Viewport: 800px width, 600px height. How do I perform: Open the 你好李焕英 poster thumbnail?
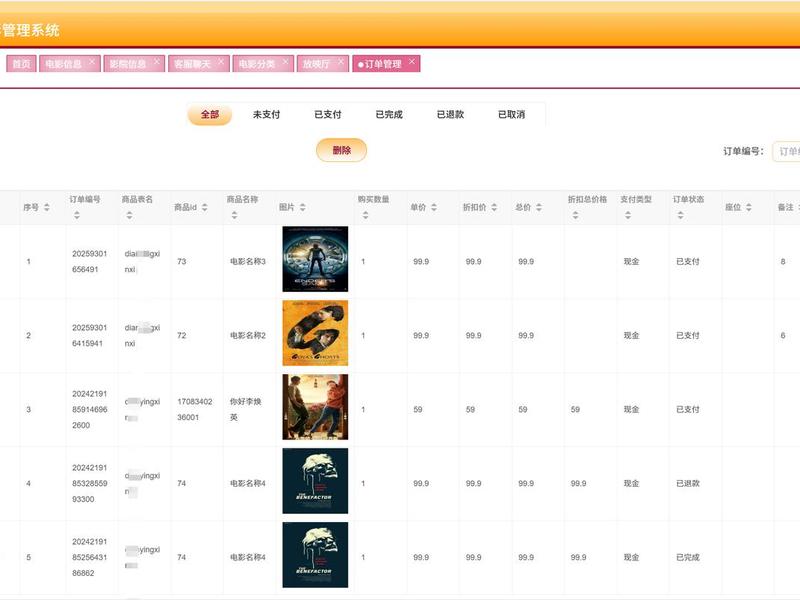point(315,407)
